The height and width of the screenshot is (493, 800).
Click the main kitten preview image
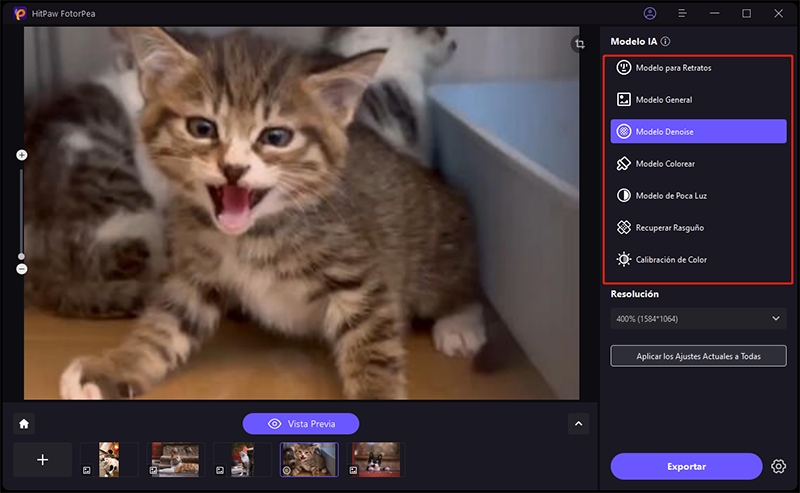(x=302, y=213)
